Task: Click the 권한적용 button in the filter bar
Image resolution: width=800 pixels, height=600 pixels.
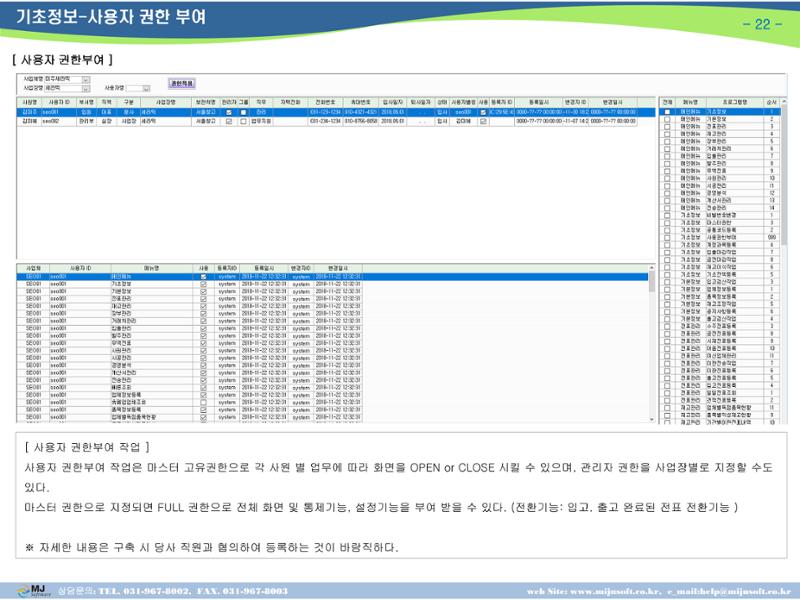Action: (x=181, y=83)
